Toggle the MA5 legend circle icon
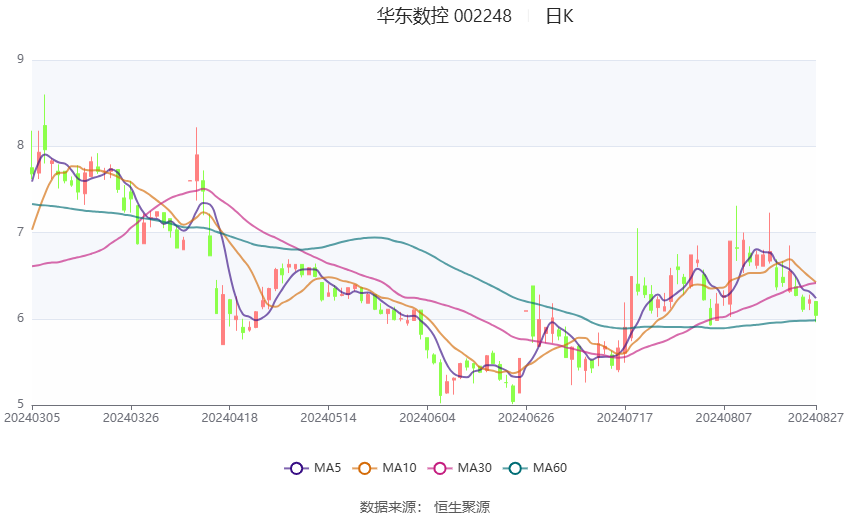Image resolution: width=850 pixels, height=517 pixels. pos(297,468)
